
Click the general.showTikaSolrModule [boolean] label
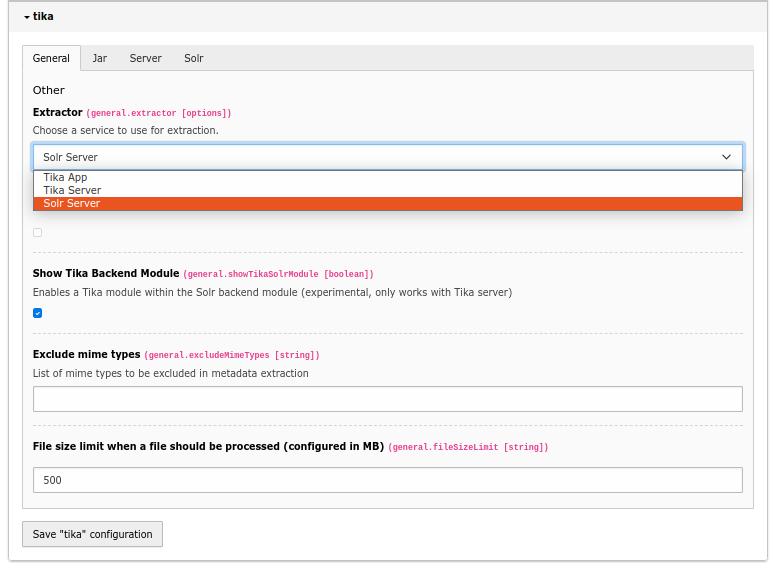pos(278,274)
